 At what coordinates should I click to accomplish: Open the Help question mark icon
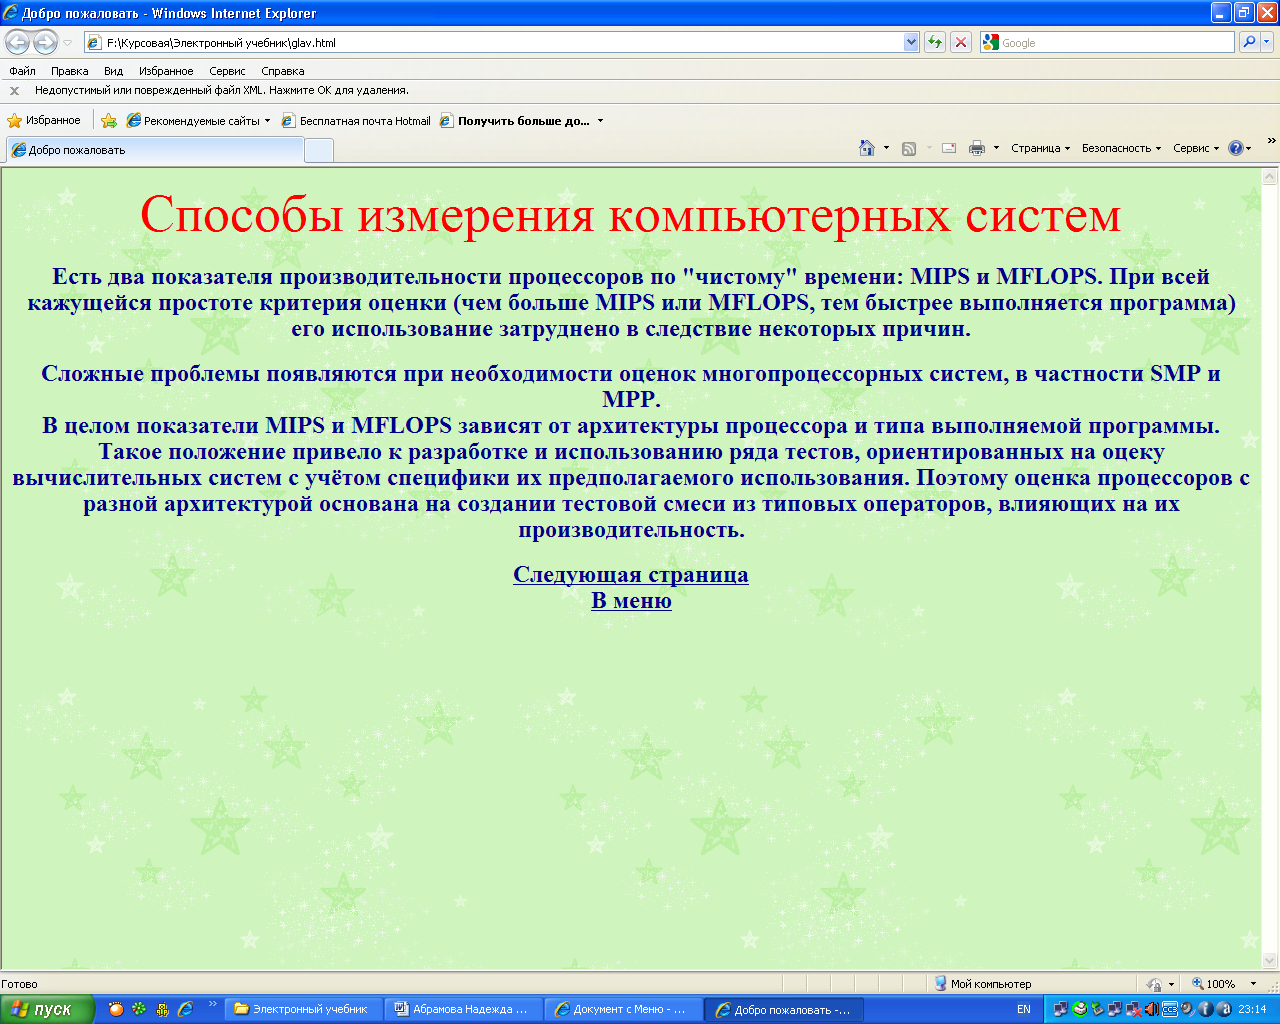[1239, 148]
